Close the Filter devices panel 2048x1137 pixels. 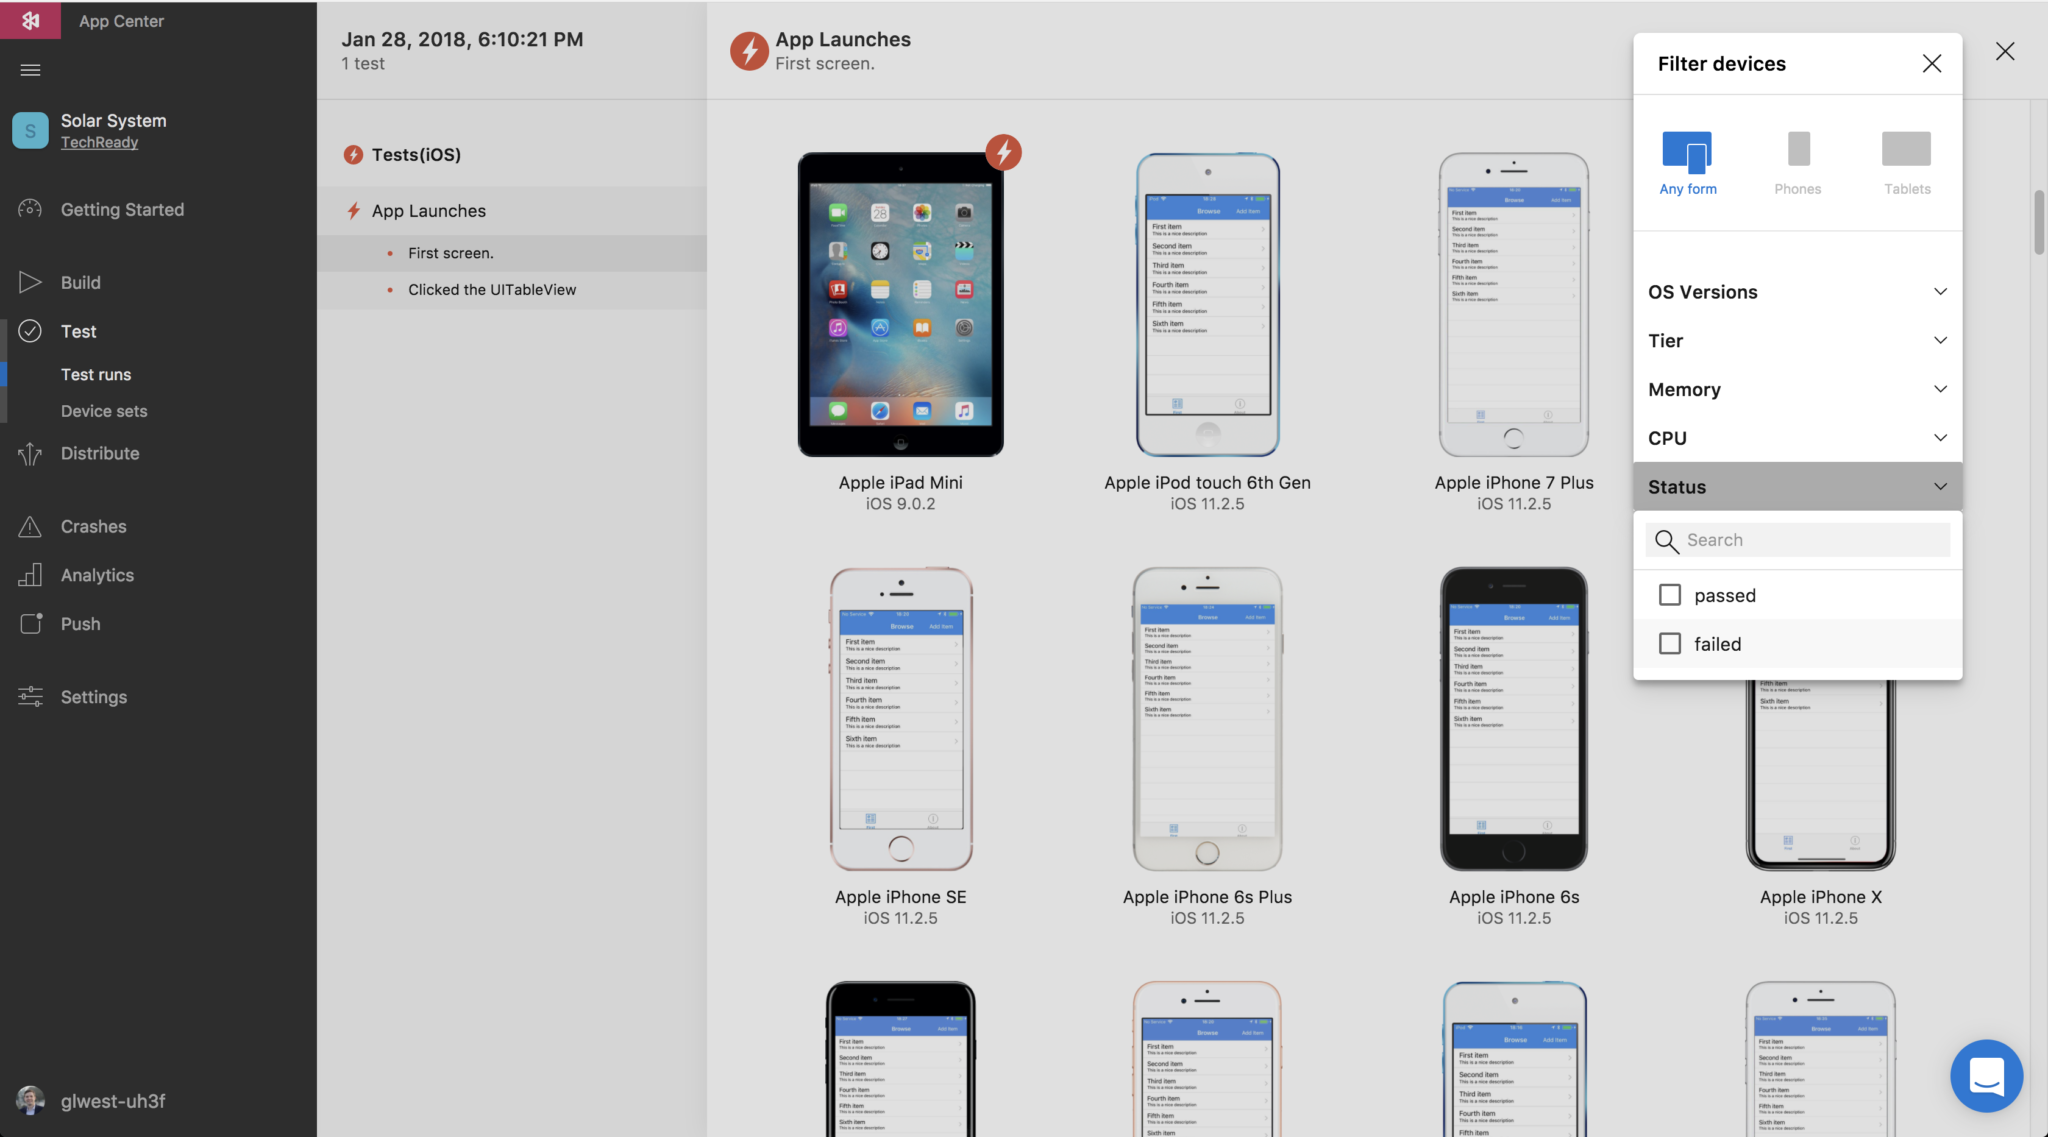point(1931,63)
